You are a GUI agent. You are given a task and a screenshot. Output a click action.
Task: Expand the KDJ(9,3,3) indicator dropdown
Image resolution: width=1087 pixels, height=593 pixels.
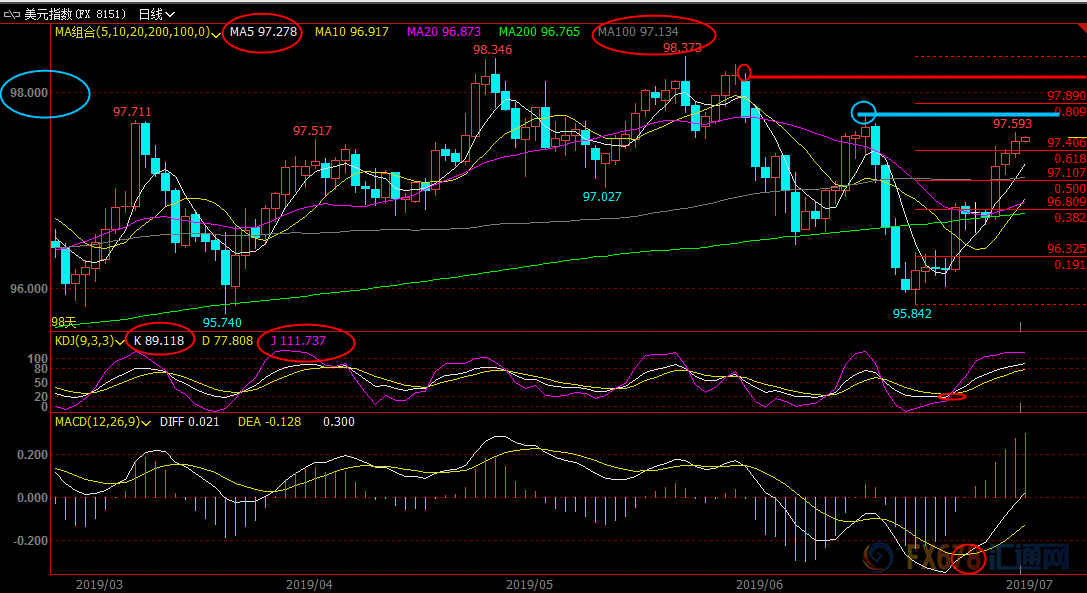point(120,341)
